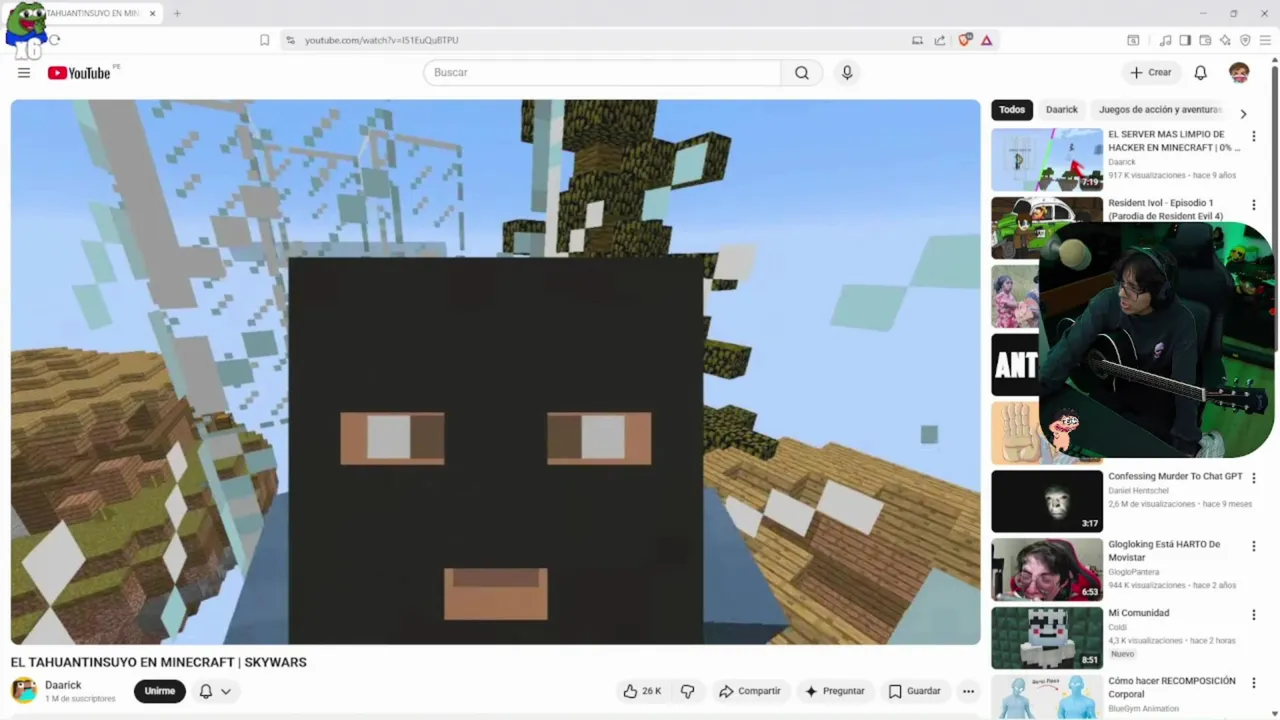Dislike the video with the thumbs down
1280x720 pixels.
tap(688, 691)
